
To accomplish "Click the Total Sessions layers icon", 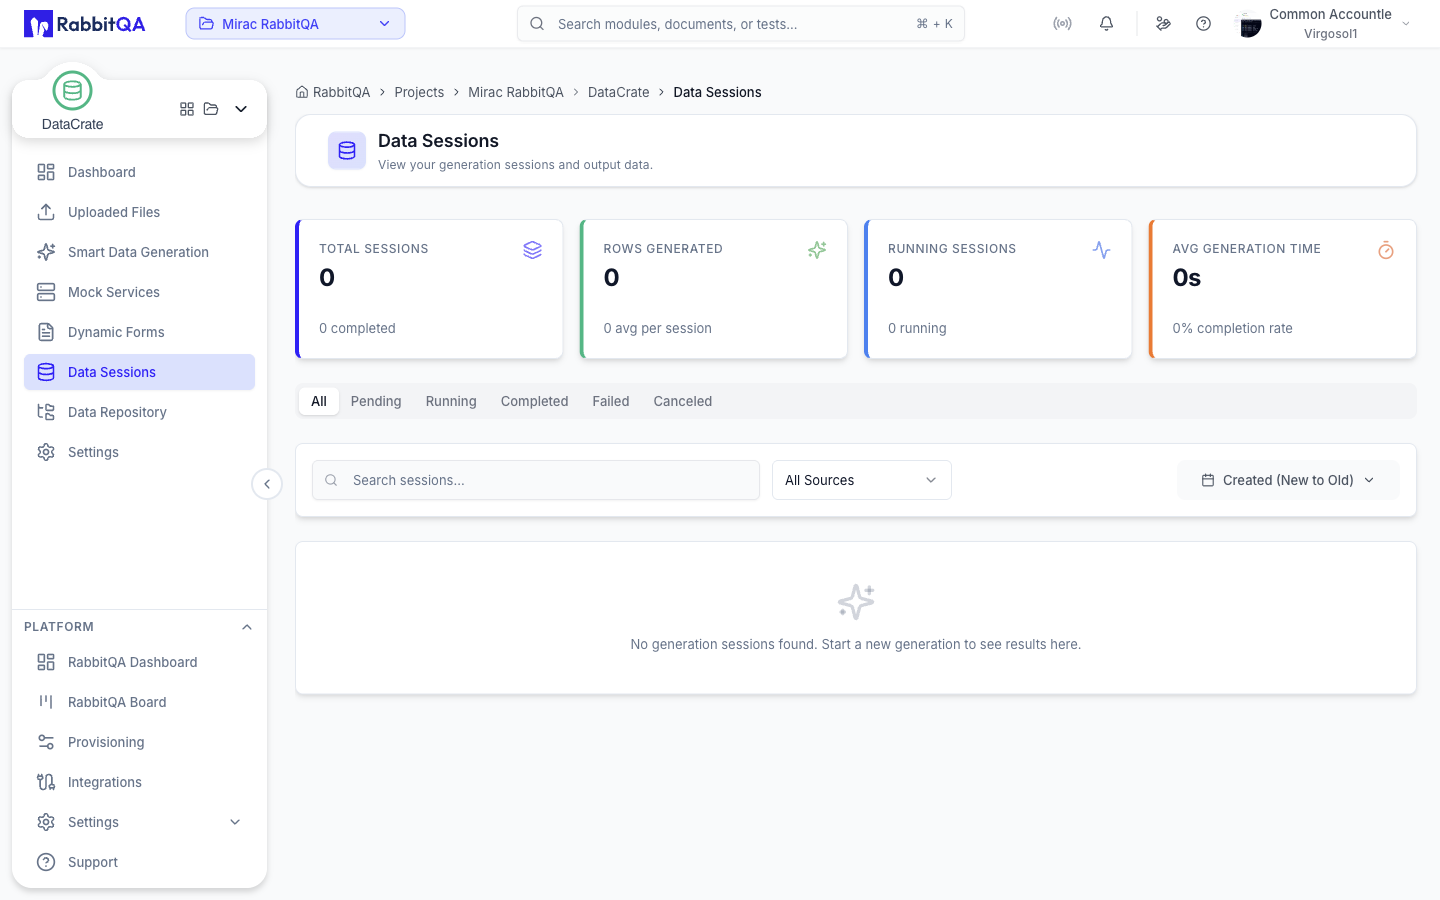I will coord(532,250).
